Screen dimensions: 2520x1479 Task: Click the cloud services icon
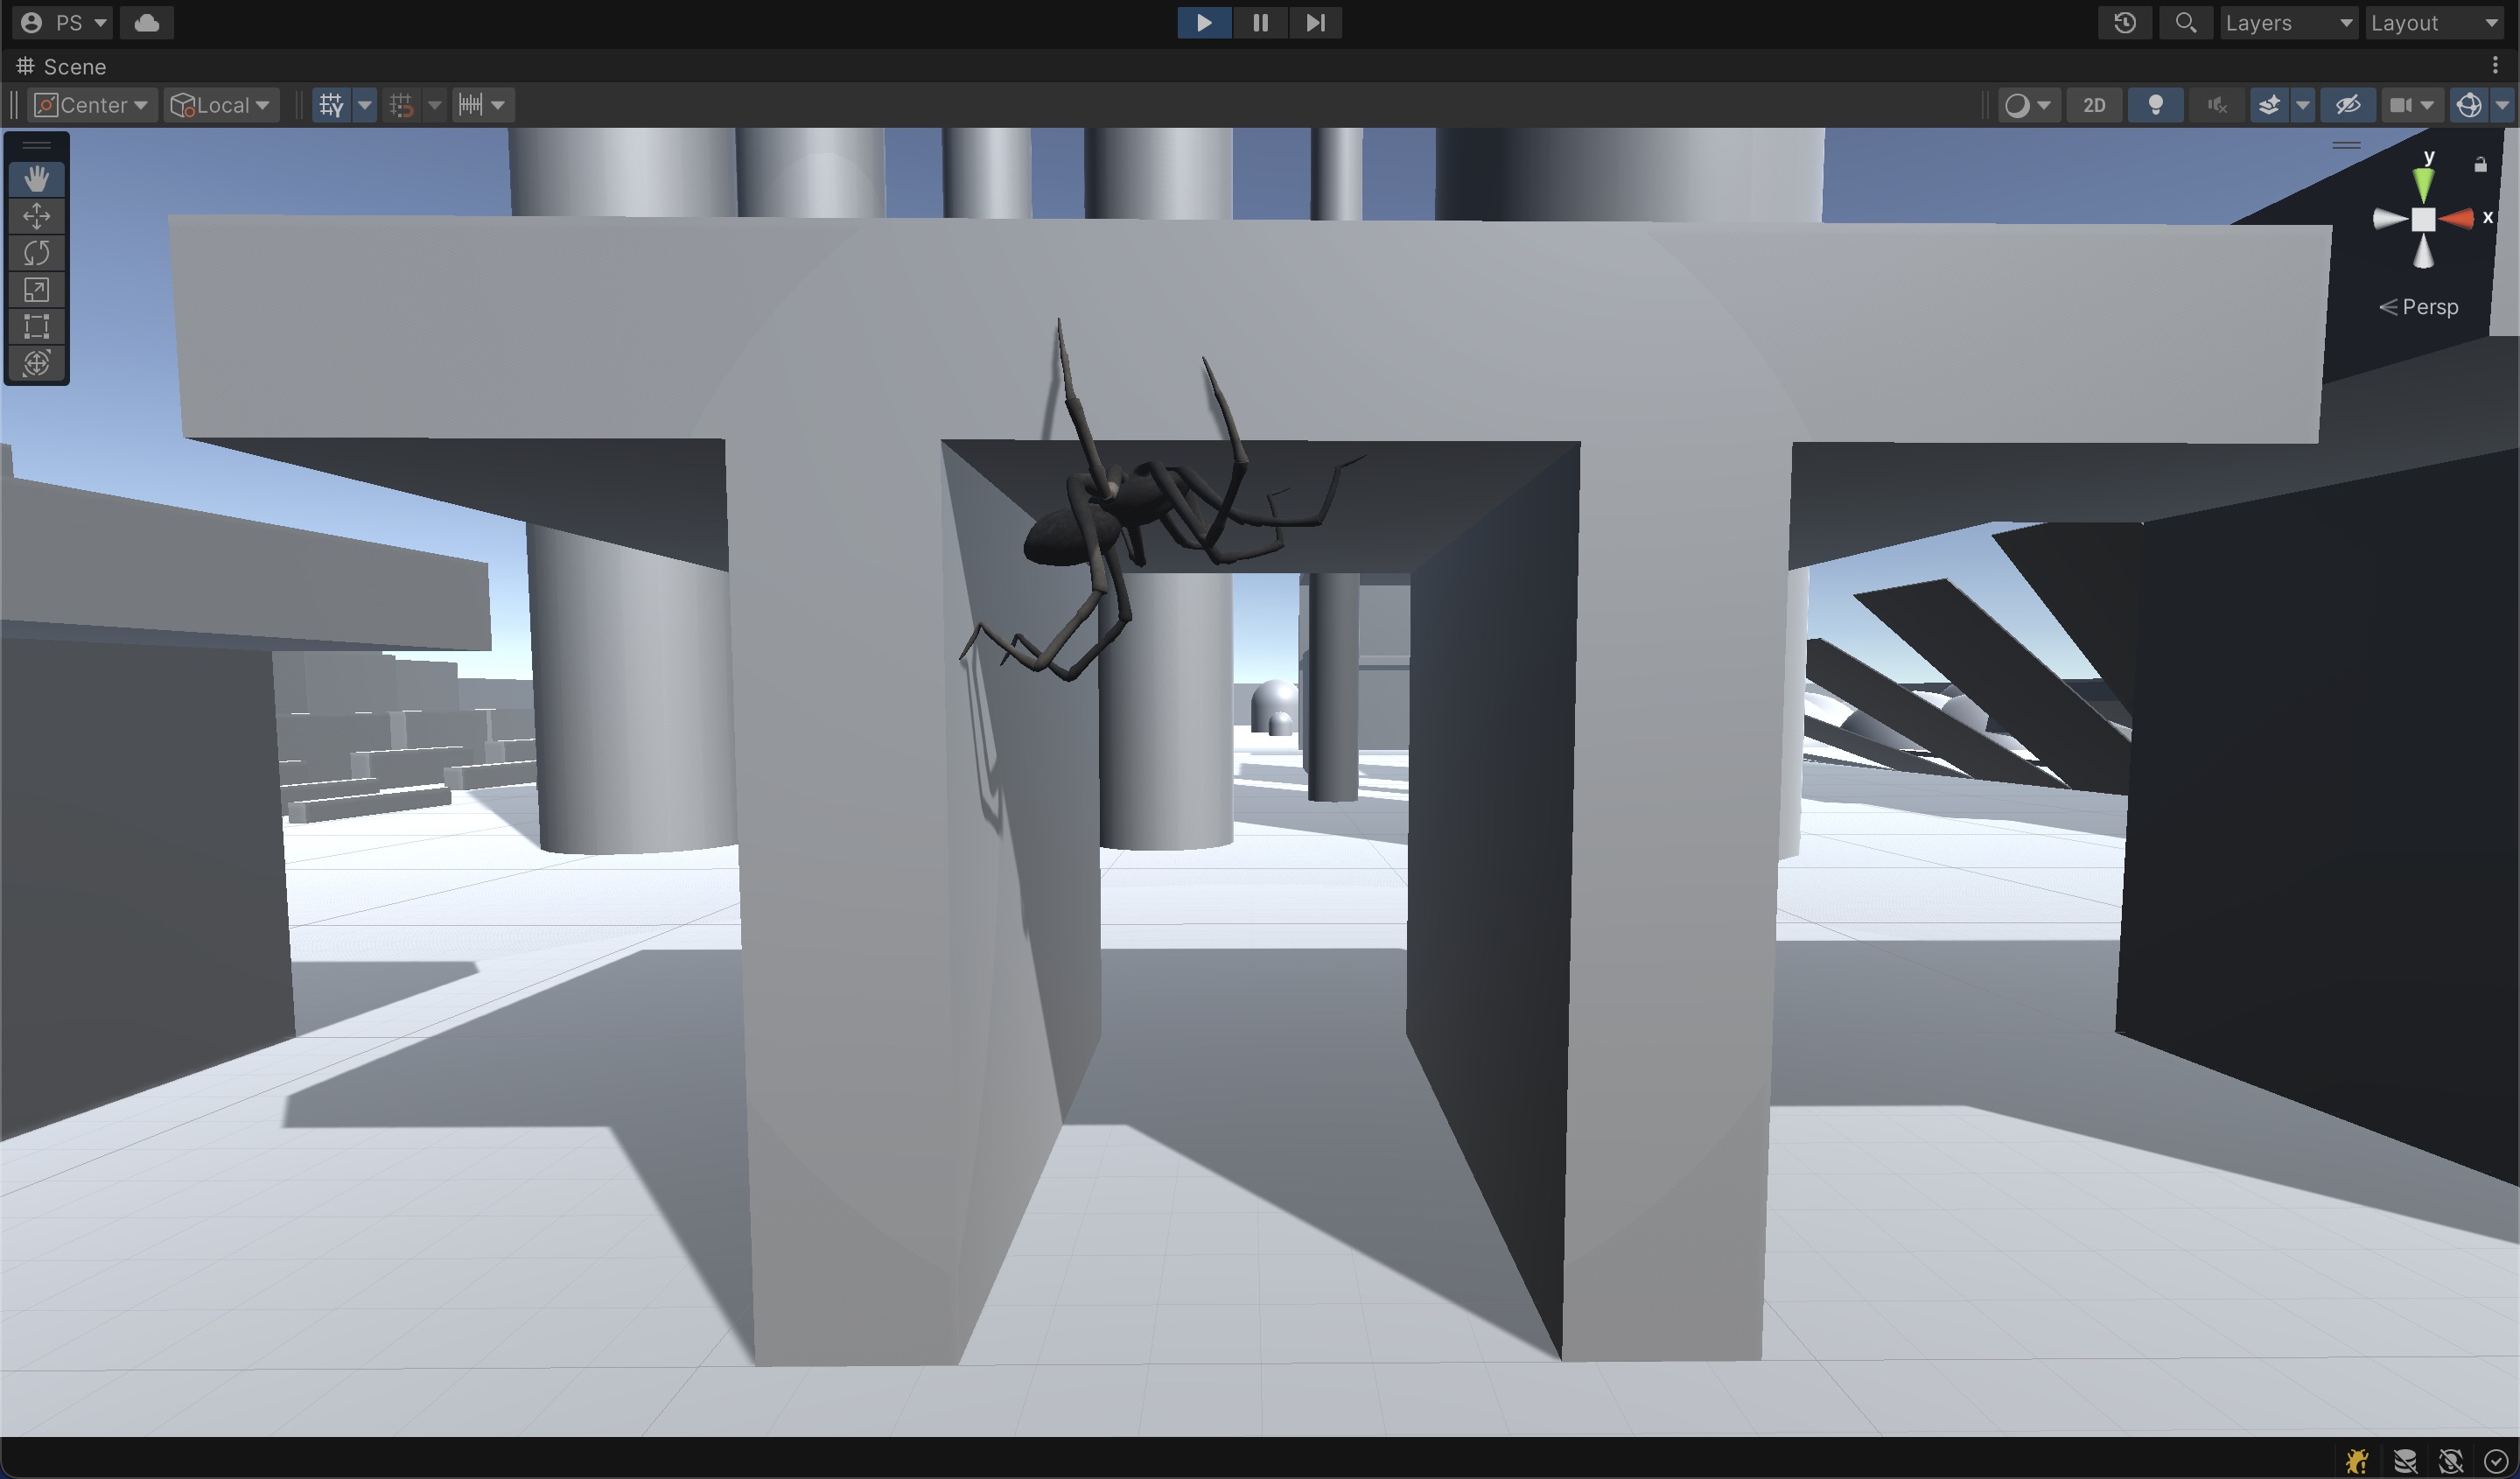coord(147,22)
